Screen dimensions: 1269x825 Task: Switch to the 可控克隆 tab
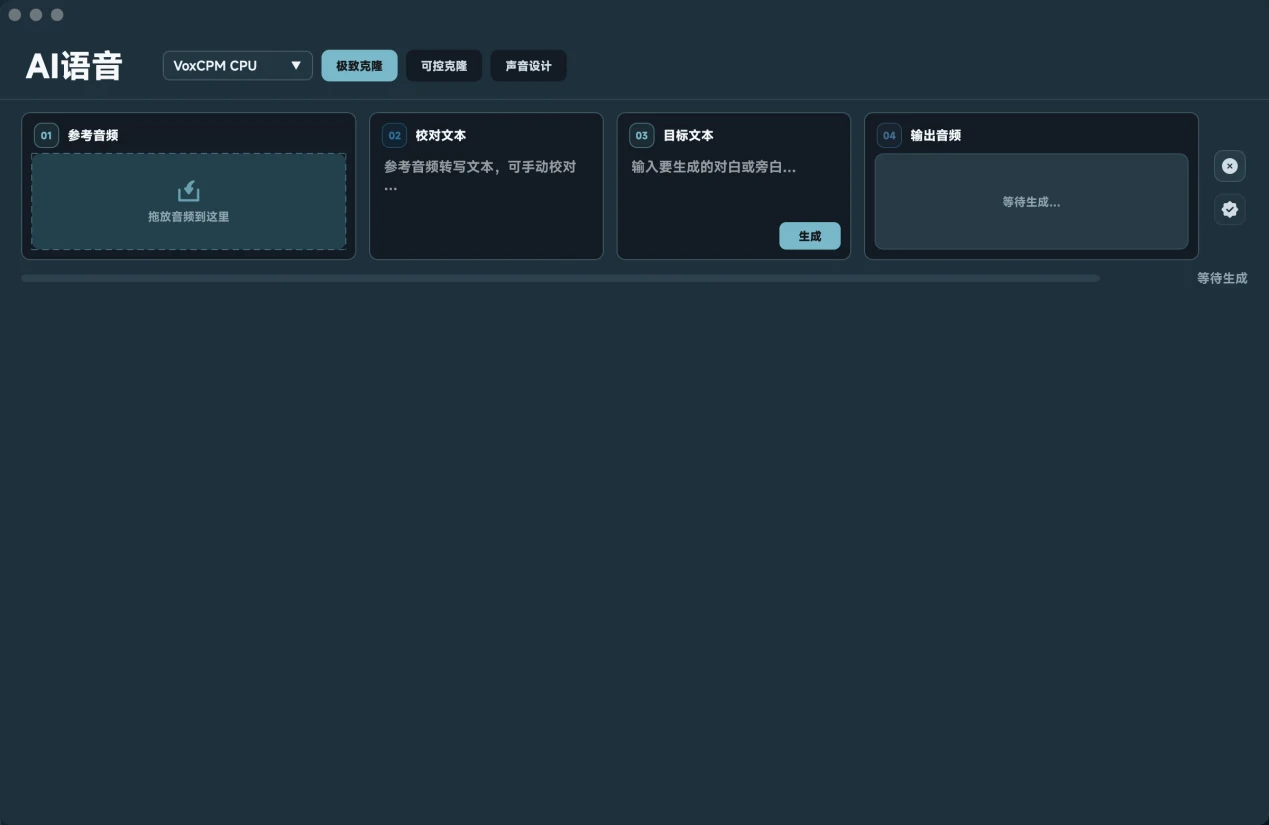point(444,66)
